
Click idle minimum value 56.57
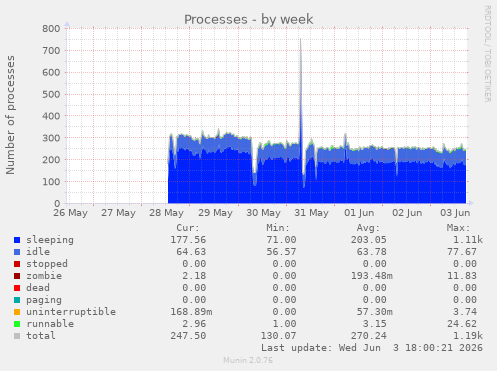point(281,252)
